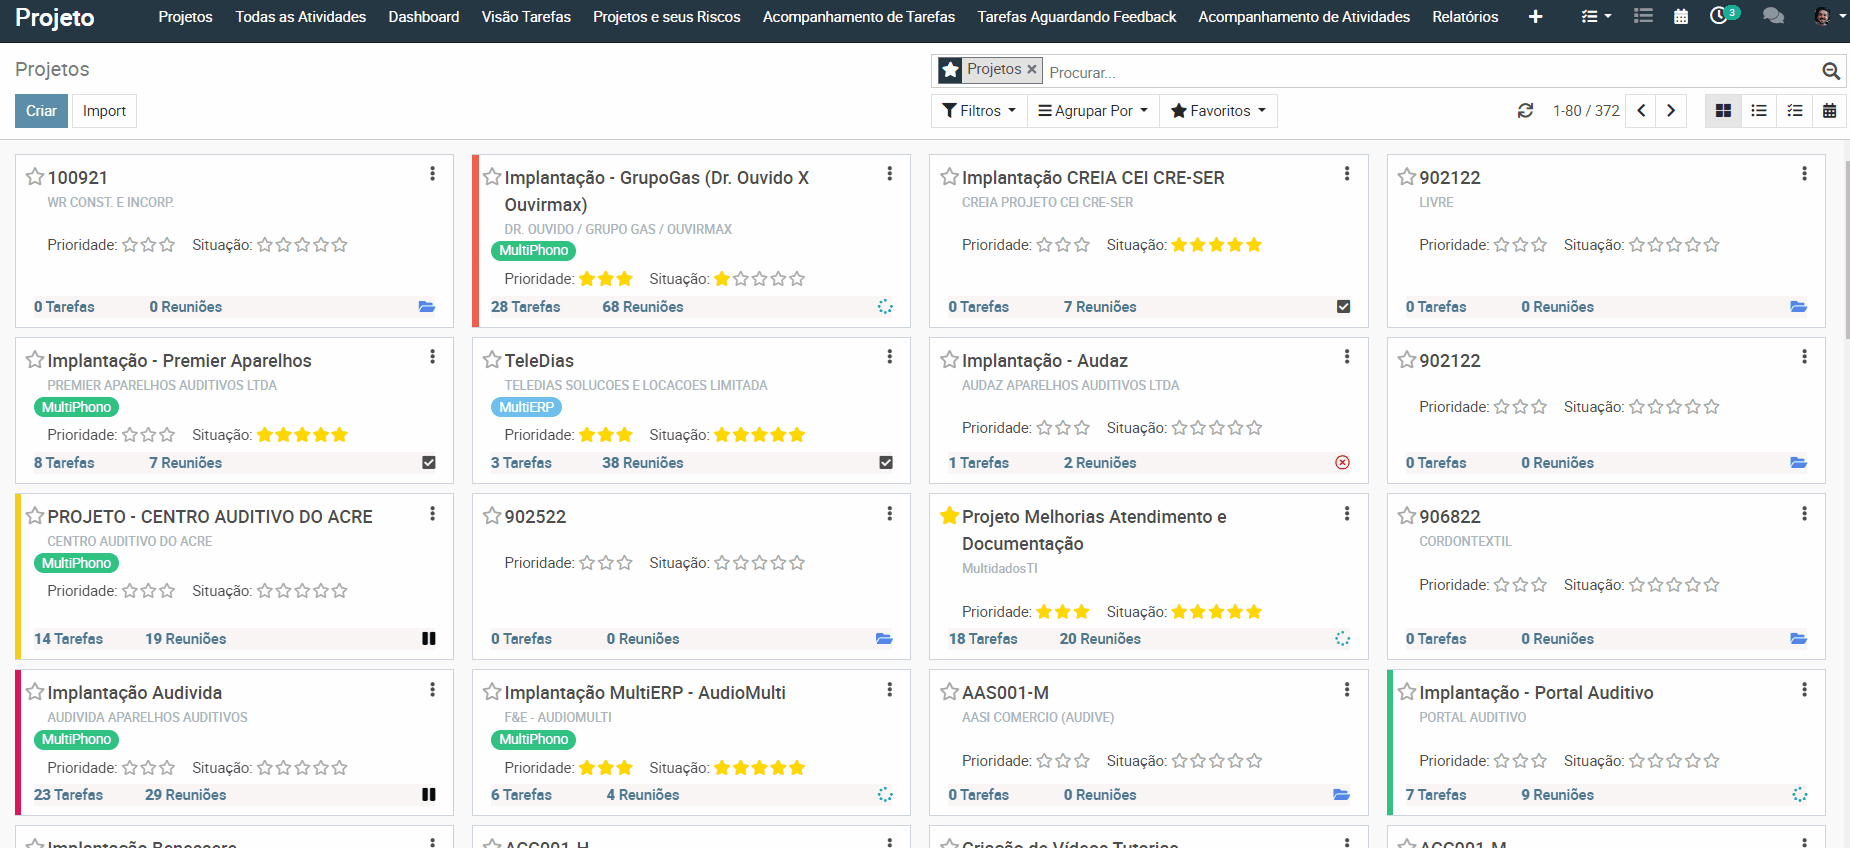The height and width of the screenshot is (848, 1850).
Task: Click the search magnifier icon
Action: point(1830,71)
